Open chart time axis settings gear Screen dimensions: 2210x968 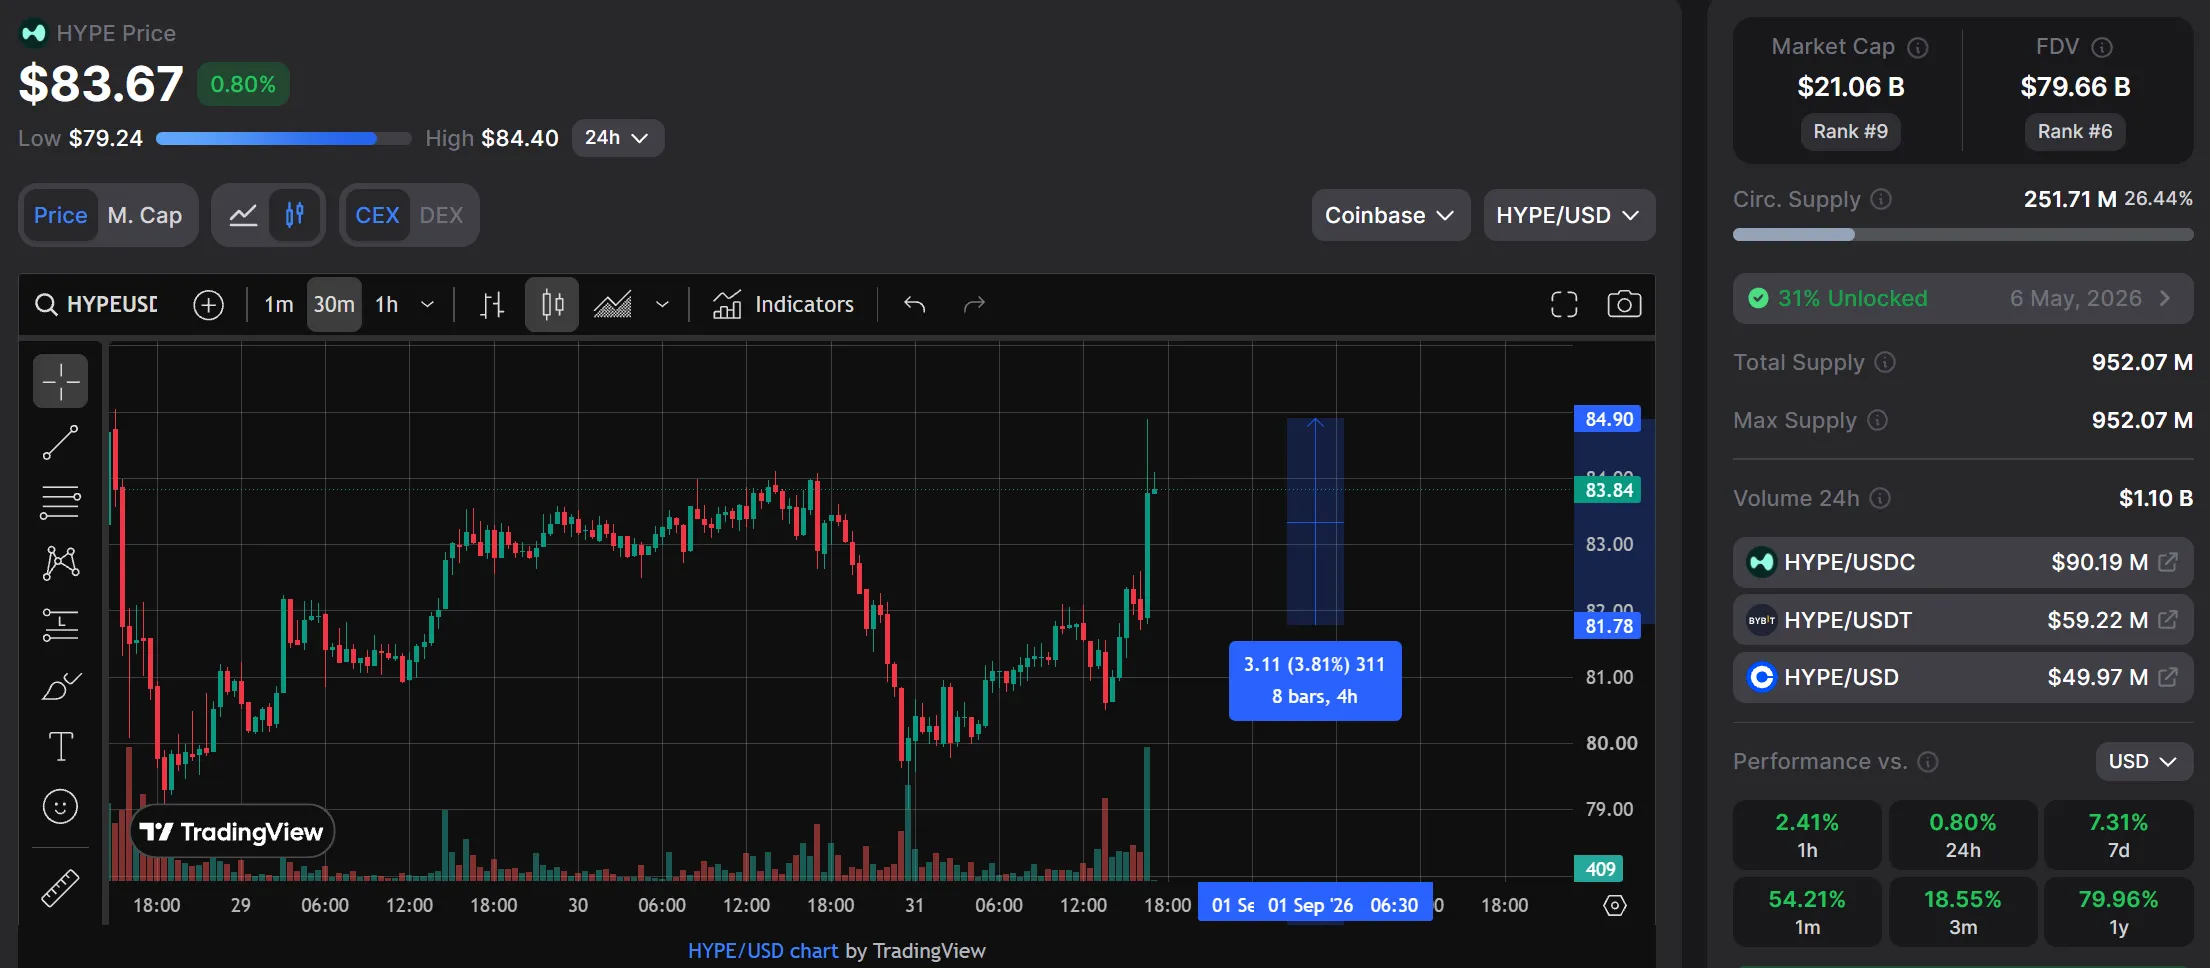point(1615,905)
